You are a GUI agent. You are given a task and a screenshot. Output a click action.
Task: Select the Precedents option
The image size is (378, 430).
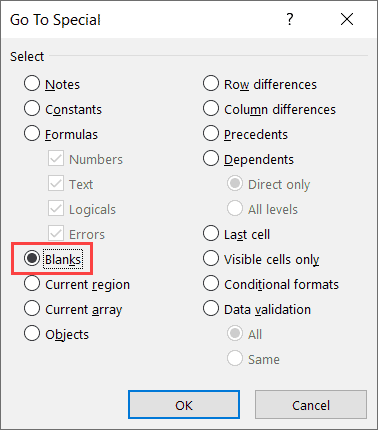tap(211, 133)
